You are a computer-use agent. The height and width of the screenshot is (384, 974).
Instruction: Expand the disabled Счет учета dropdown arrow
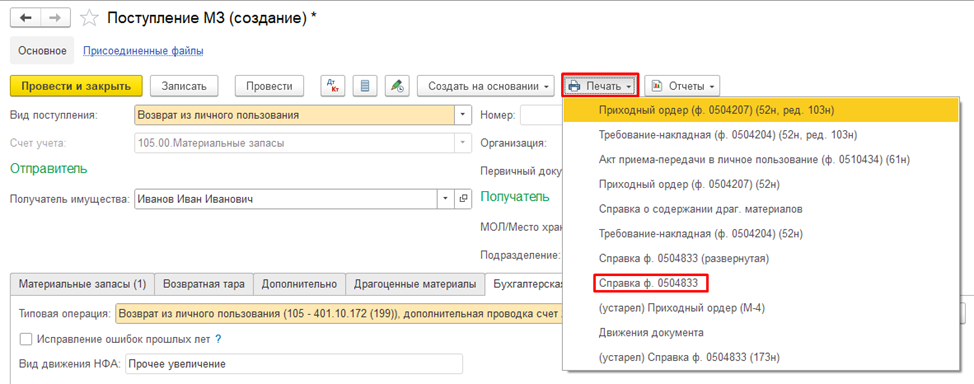463,143
